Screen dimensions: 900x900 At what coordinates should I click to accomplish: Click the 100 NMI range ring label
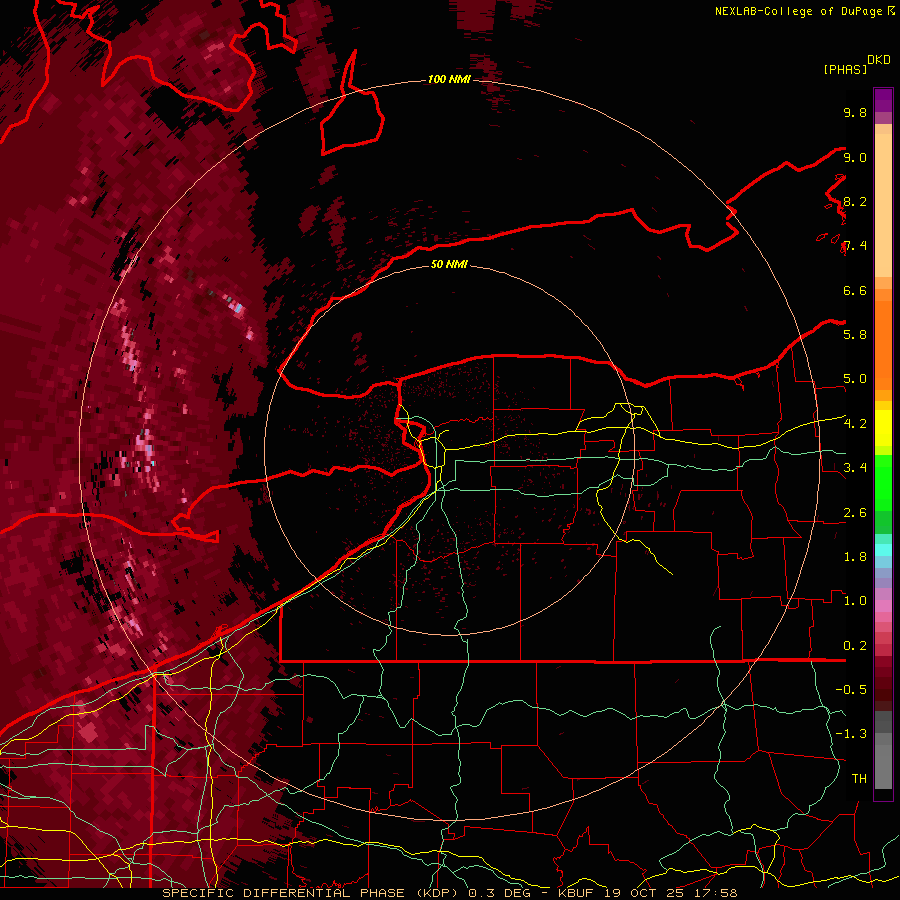449,79
